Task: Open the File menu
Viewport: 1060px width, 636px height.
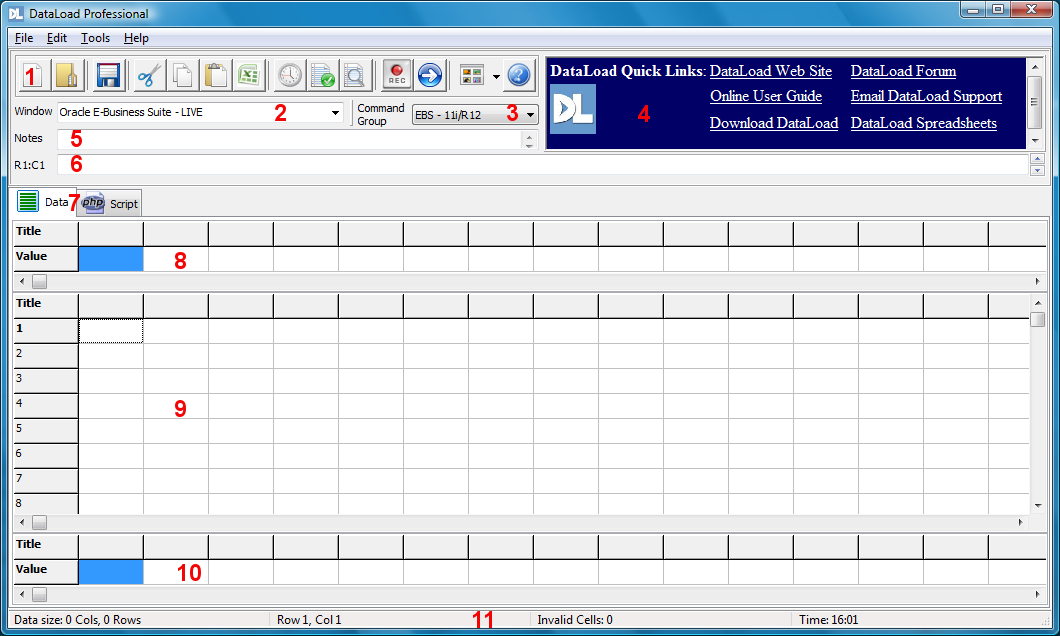Action: [x=24, y=38]
